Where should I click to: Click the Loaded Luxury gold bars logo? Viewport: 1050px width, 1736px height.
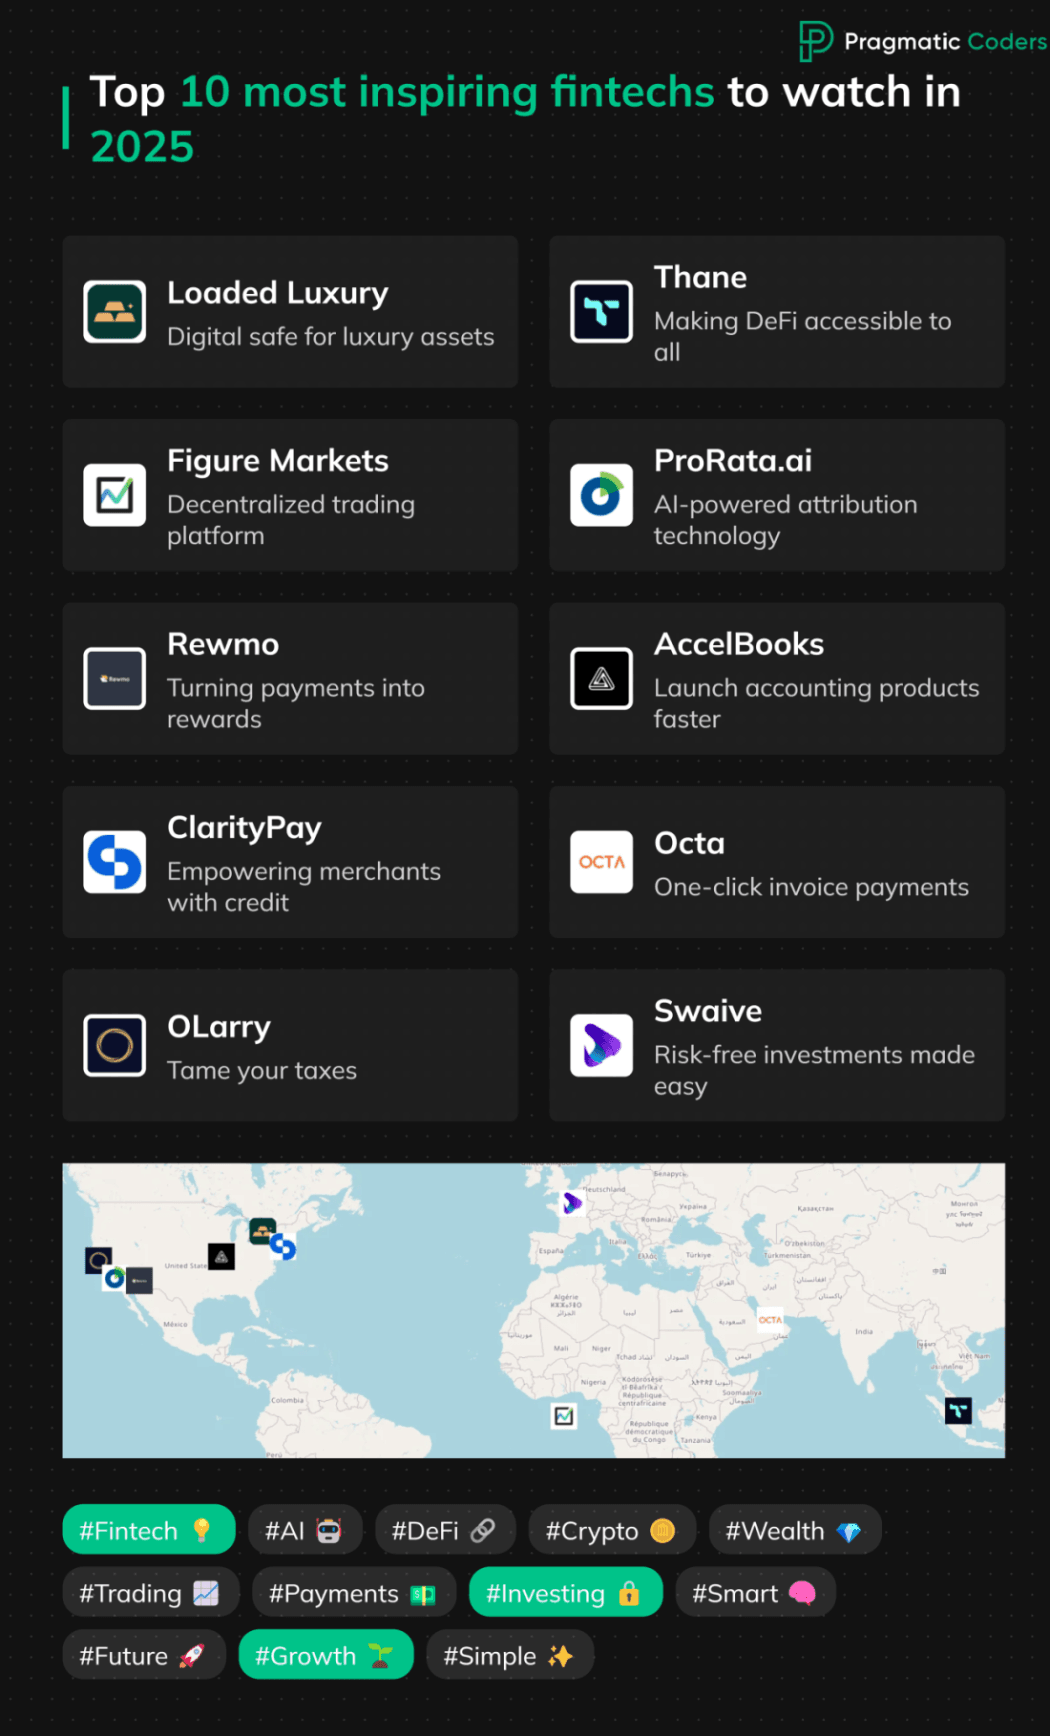coord(115,312)
